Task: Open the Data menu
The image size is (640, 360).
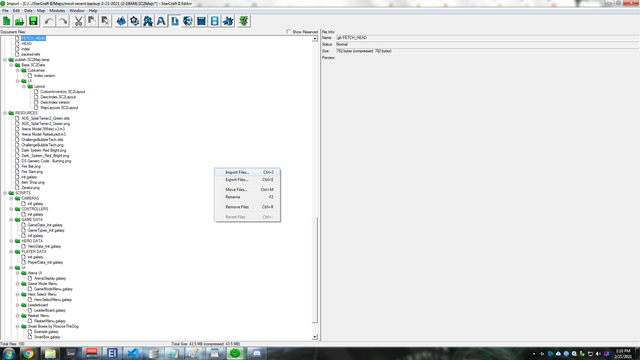Action: click(x=28, y=11)
